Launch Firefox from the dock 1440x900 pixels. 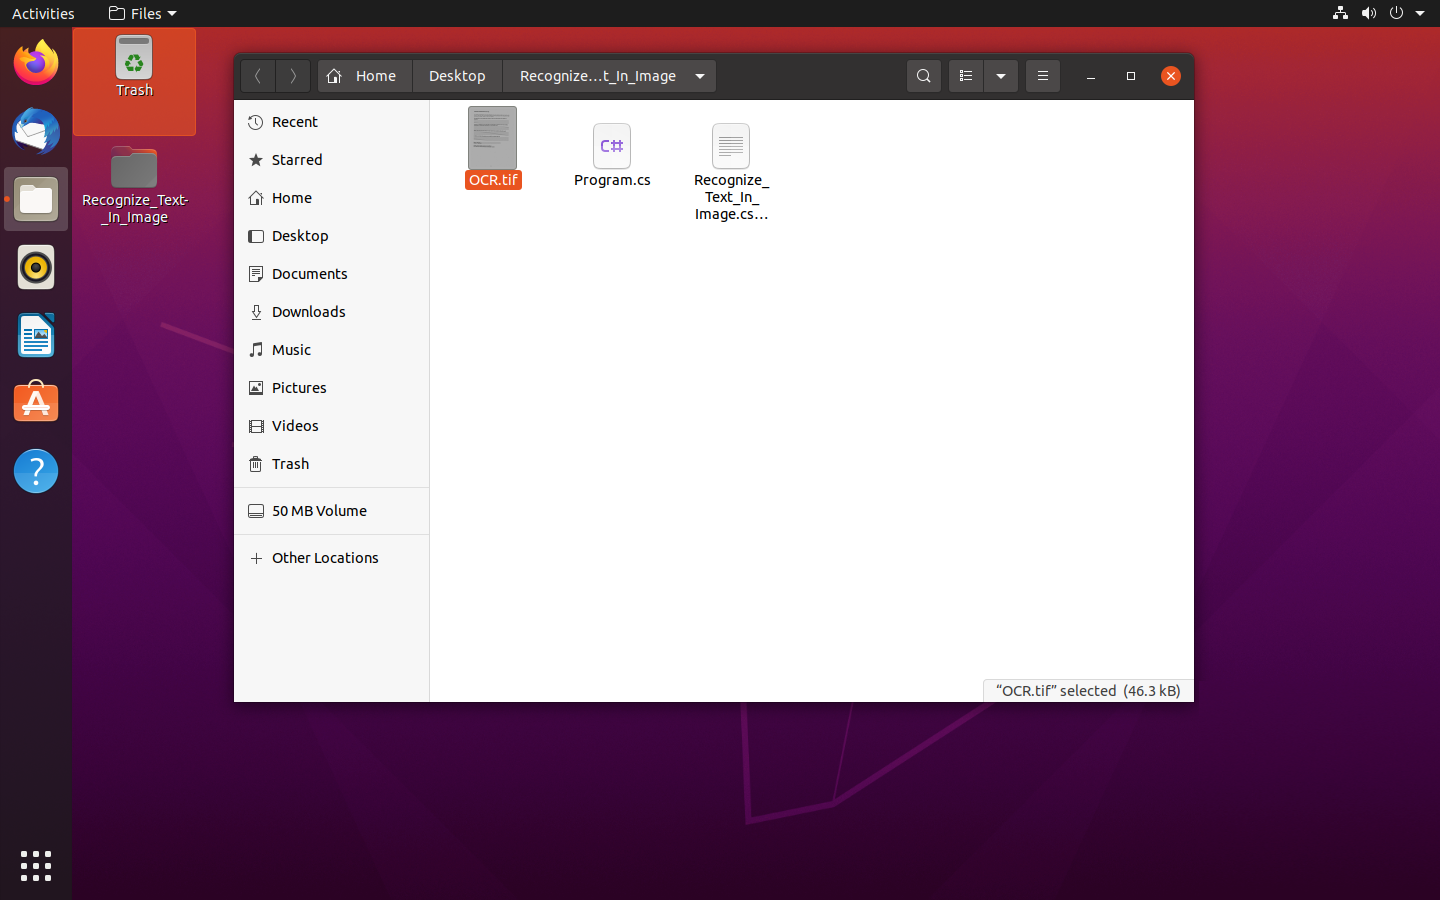(36, 64)
